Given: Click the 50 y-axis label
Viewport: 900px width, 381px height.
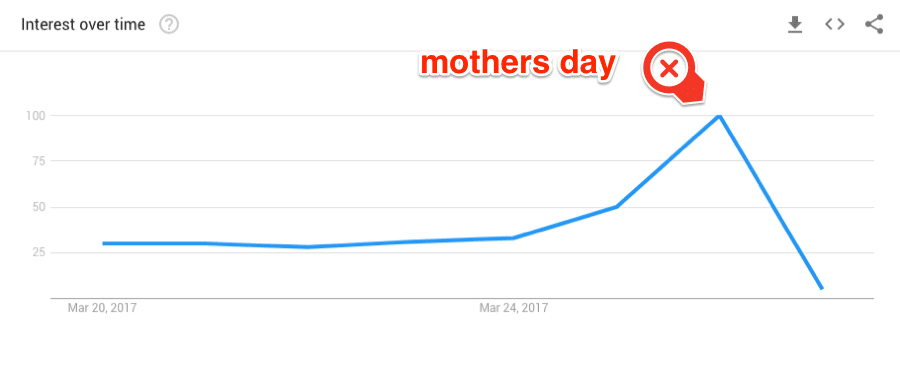Looking at the screenshot, I should (x=37, y=207).
